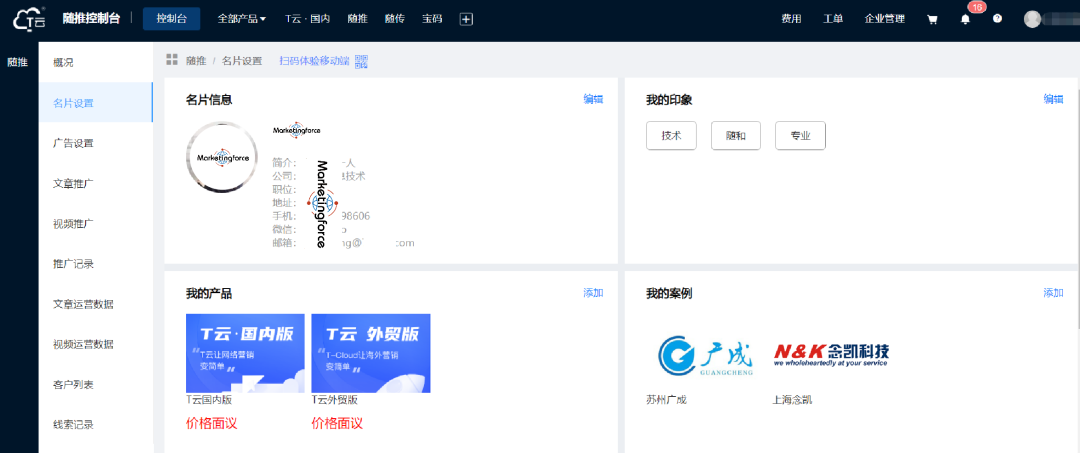Select the 专业 impression tag
The height and width of the screenshot is (453, 1080).
click(800, 136)
